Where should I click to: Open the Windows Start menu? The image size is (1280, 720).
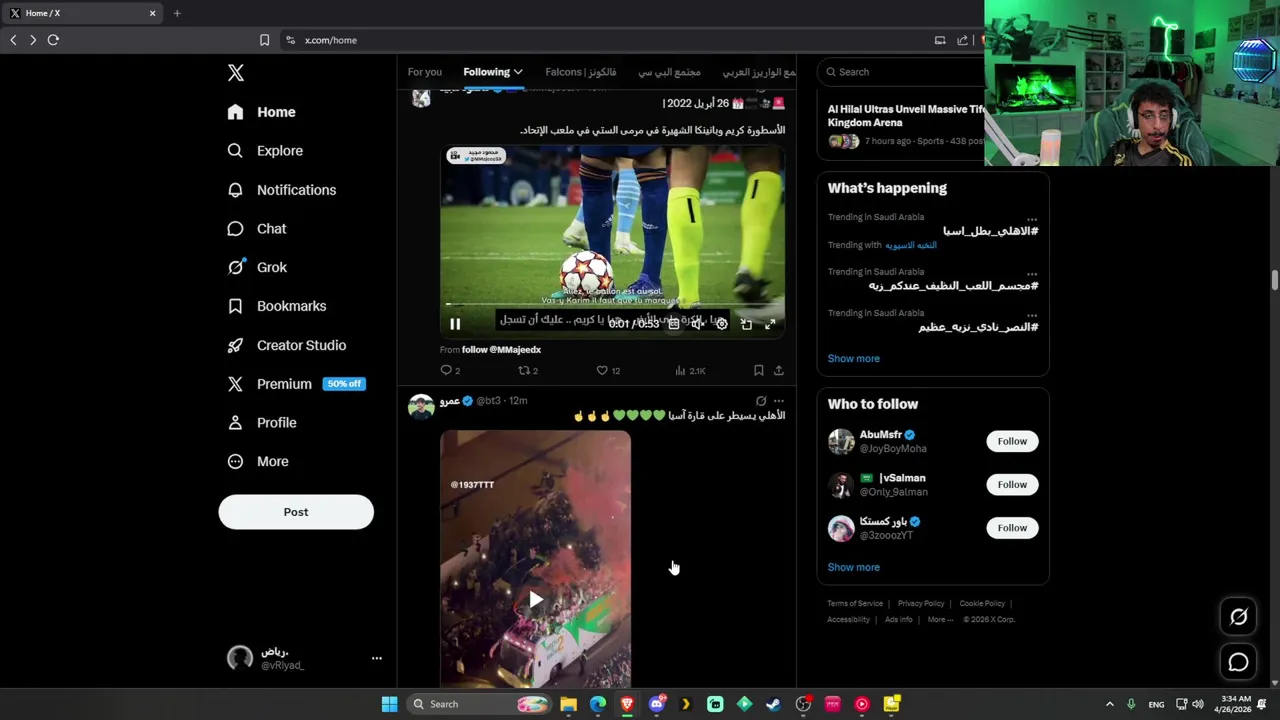(389, 704)
